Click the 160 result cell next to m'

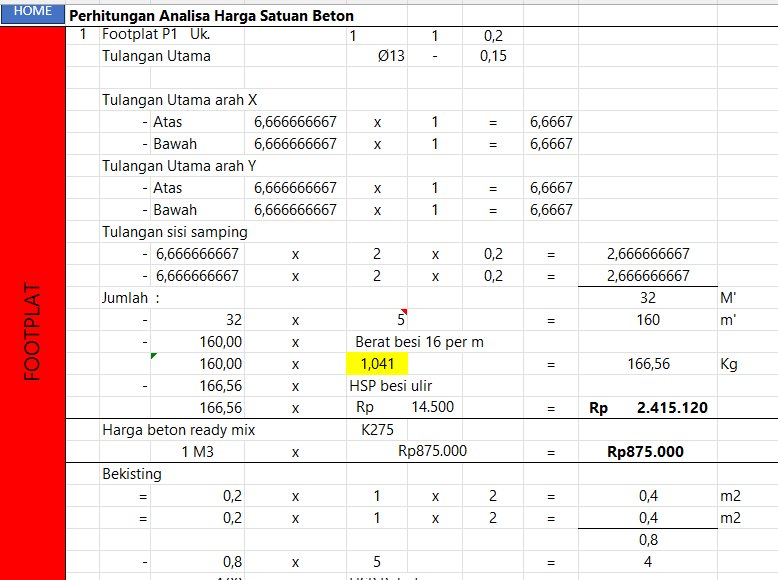click(648, 320)
